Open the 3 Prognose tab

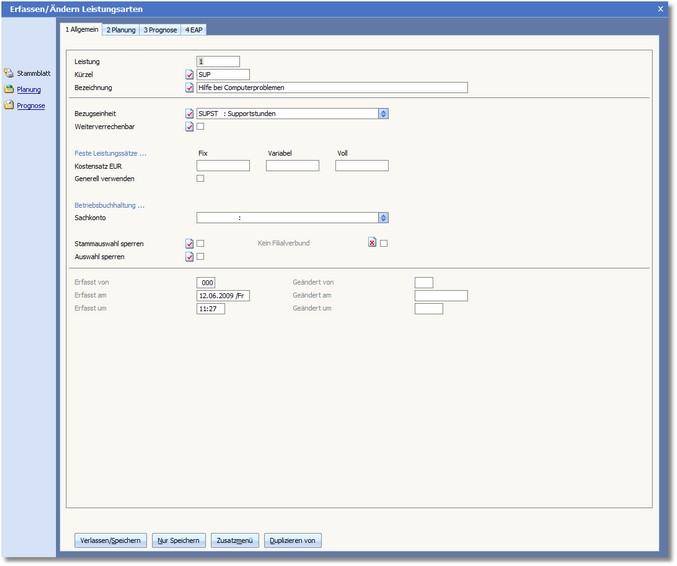pos(160,30)
